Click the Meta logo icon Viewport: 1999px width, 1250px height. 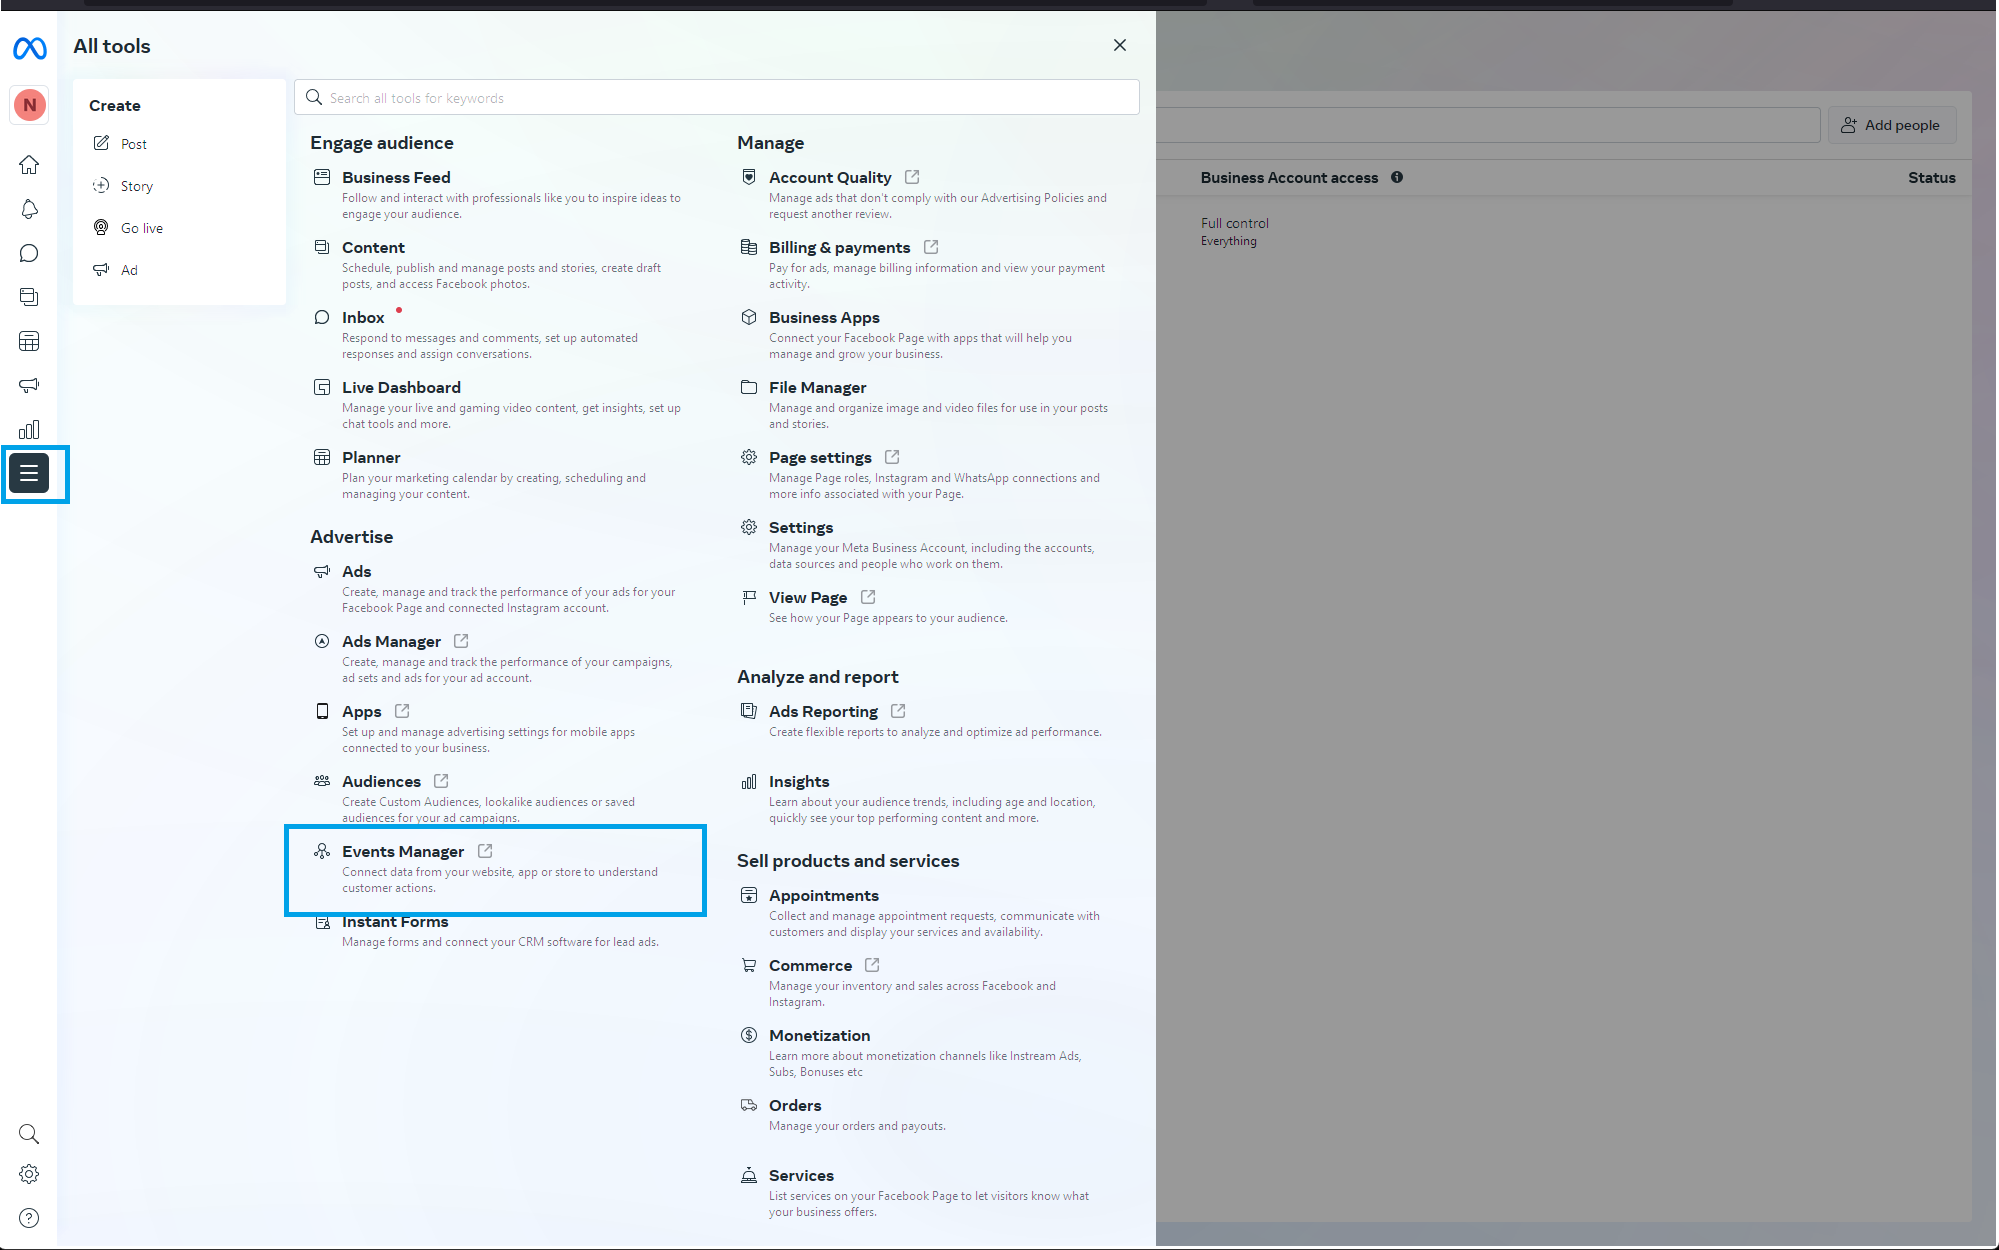[x=29, y=48]
